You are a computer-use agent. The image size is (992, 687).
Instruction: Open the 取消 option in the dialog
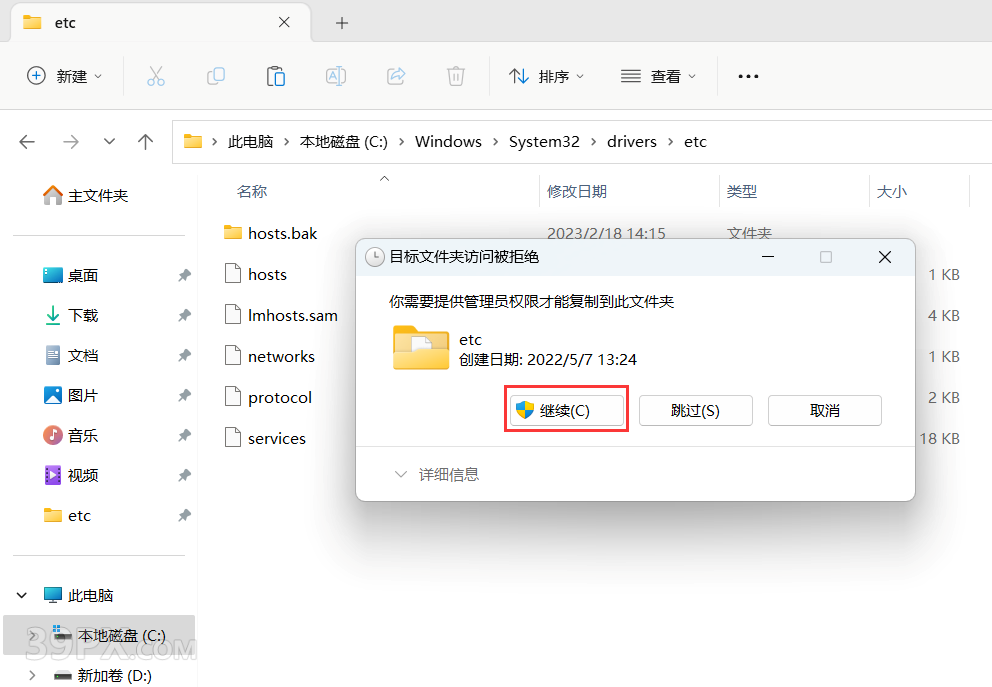(824, 410)
